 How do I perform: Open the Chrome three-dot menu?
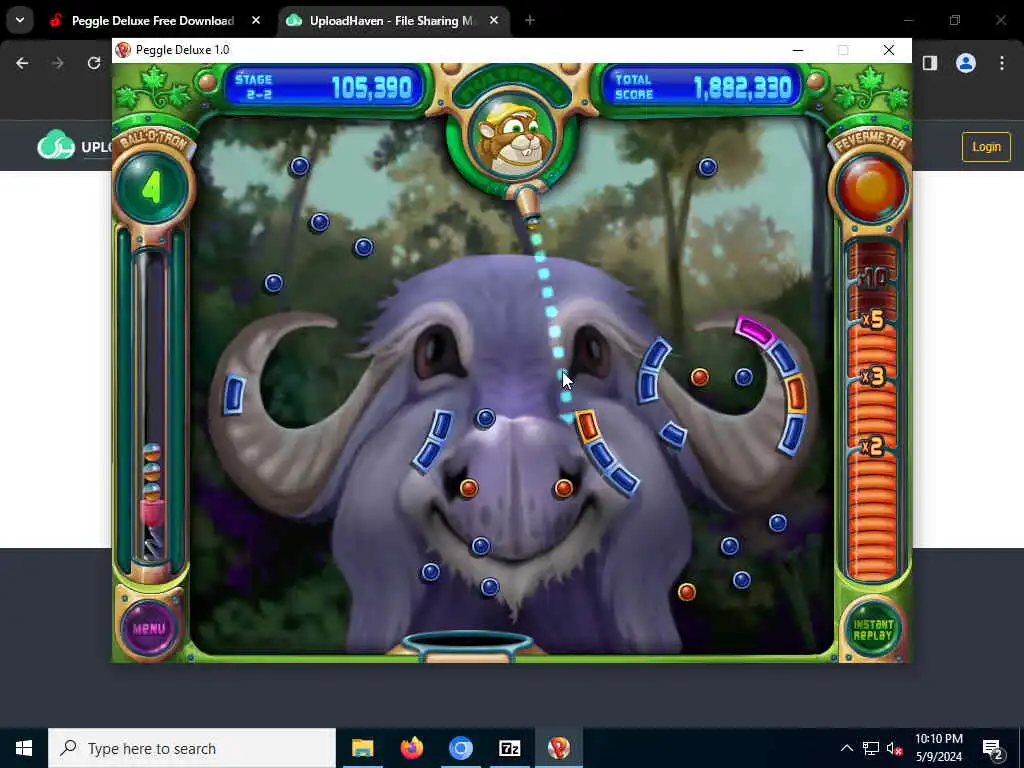pos(1002,63)
